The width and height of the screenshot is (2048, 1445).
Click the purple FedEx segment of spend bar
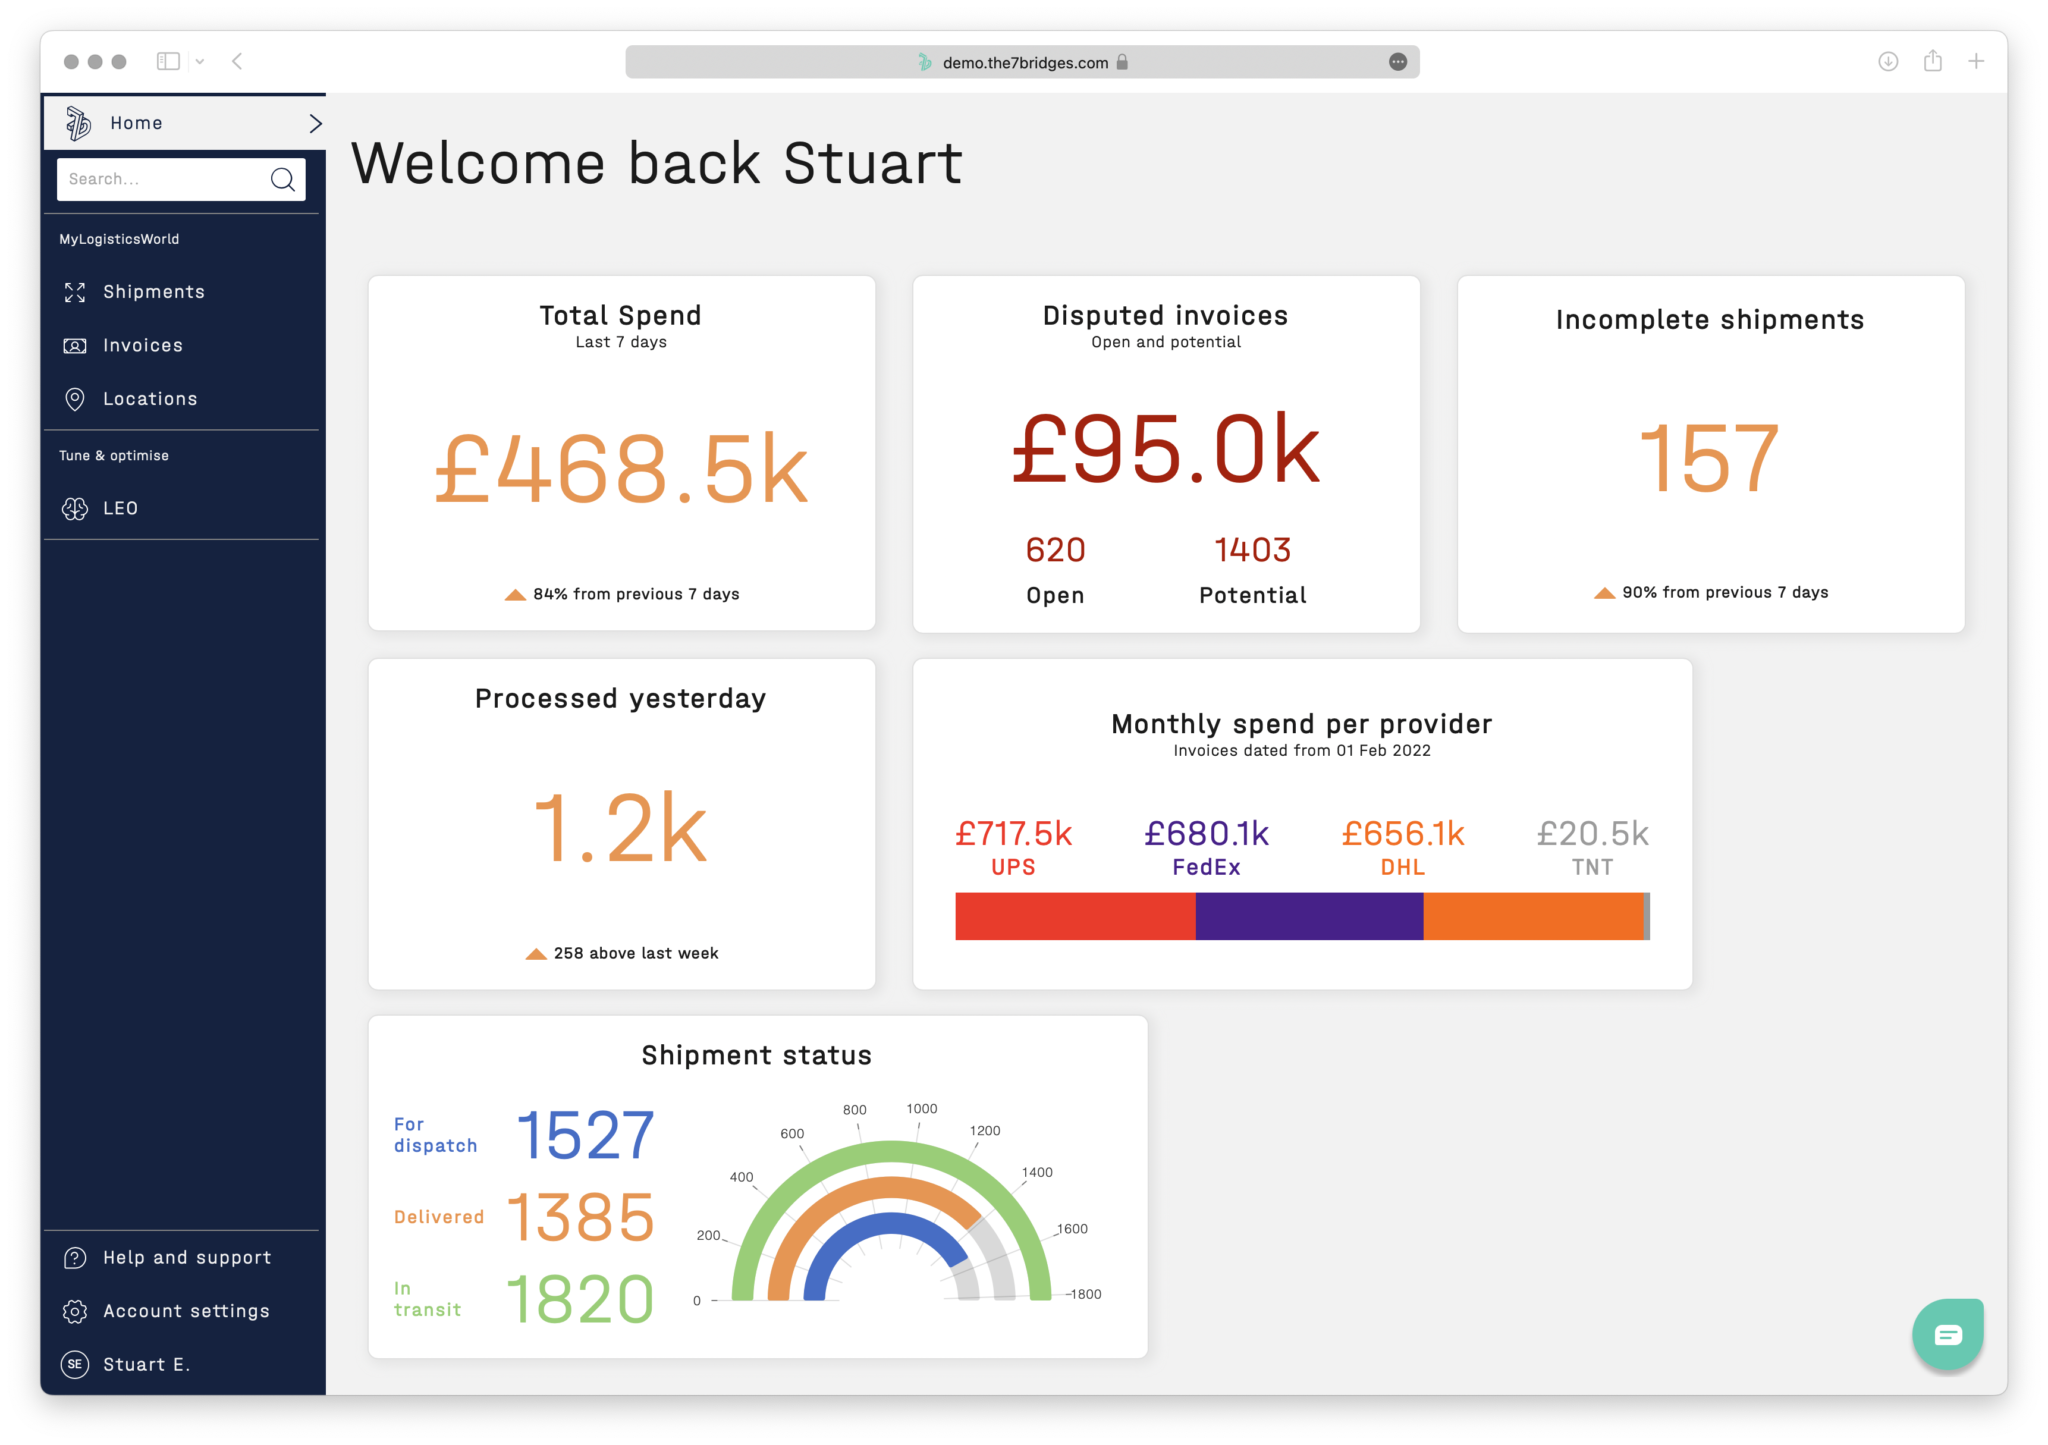pyautogui.click(x=1308, y=916)
